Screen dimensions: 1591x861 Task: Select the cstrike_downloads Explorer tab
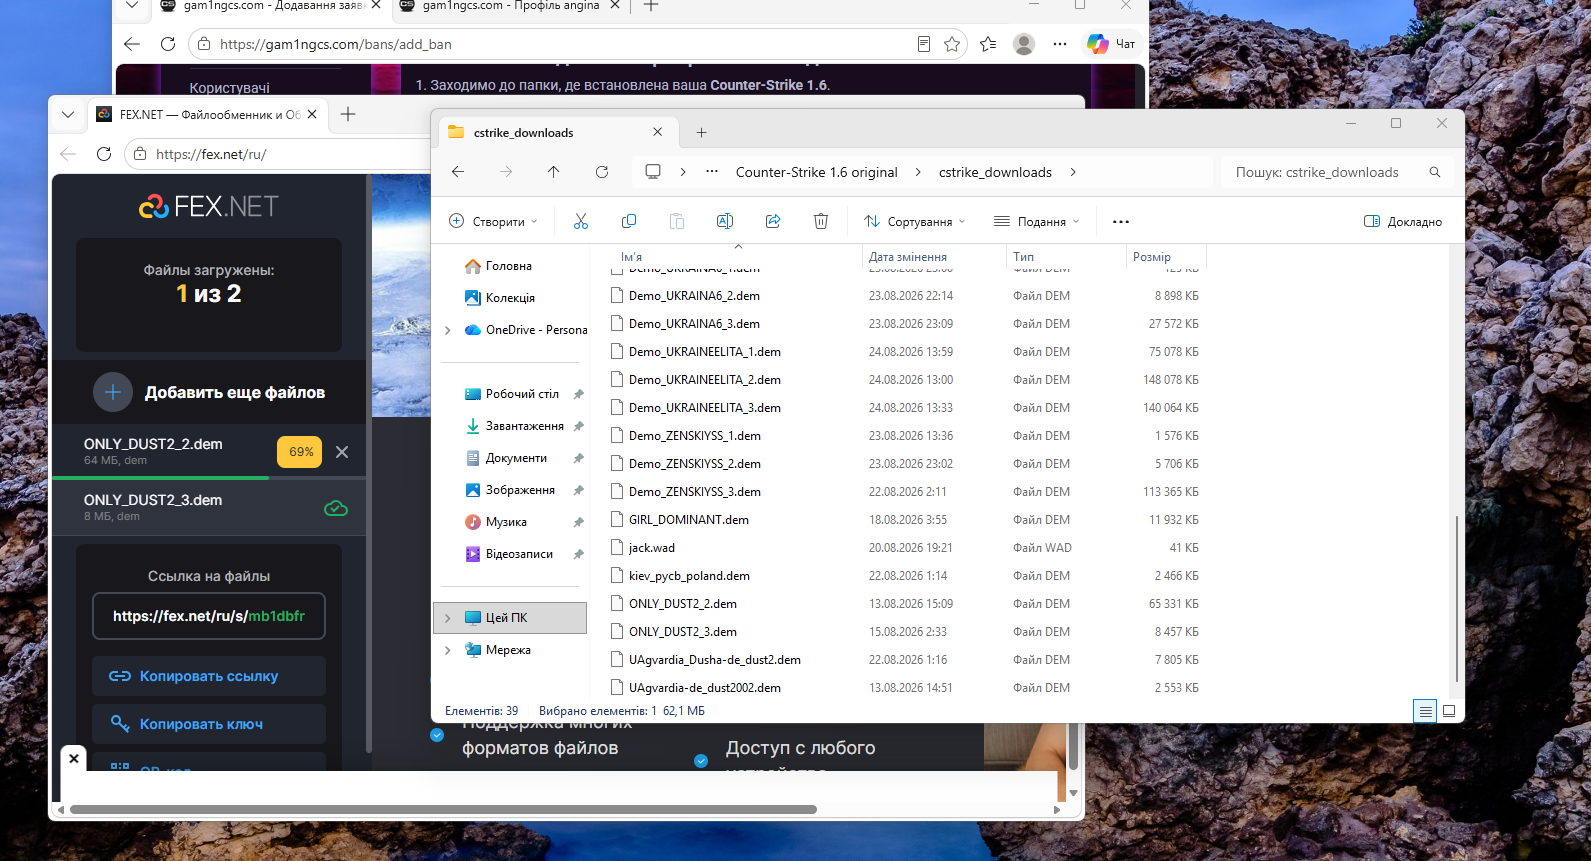tap(556, 132)
